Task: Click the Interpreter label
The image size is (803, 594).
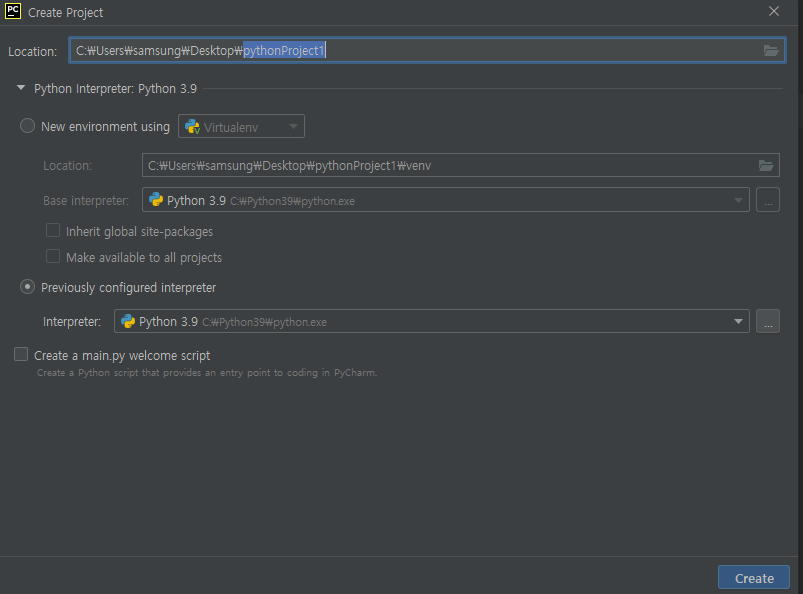Action: click(72, 322)
